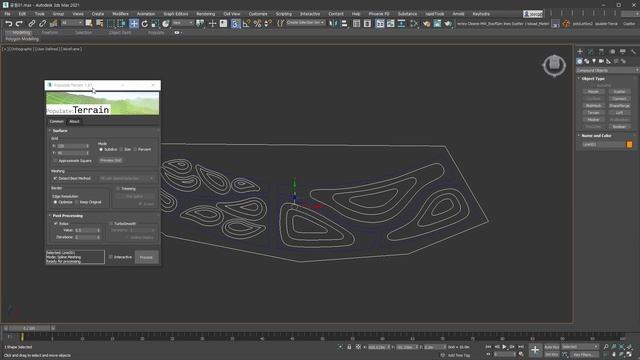Toggle the Approximate Square checkbox
The image size is (640, 360).
click(56, 161)
